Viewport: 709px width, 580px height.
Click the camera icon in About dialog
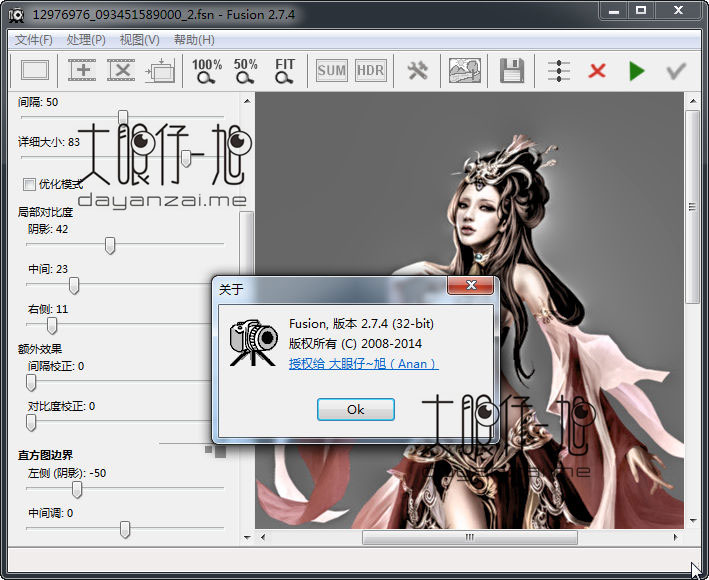click(x=253, y=343)
